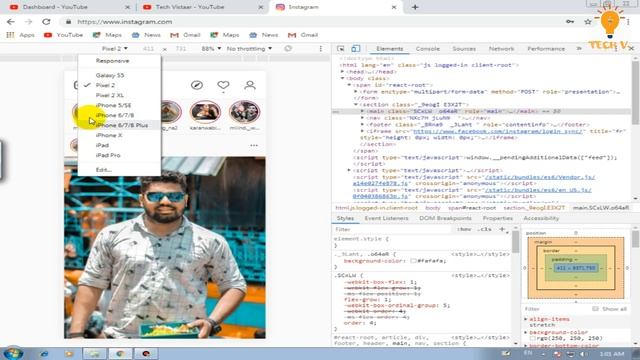
Task: Open the facebook.com iframe src link
Action: point(499,131)
